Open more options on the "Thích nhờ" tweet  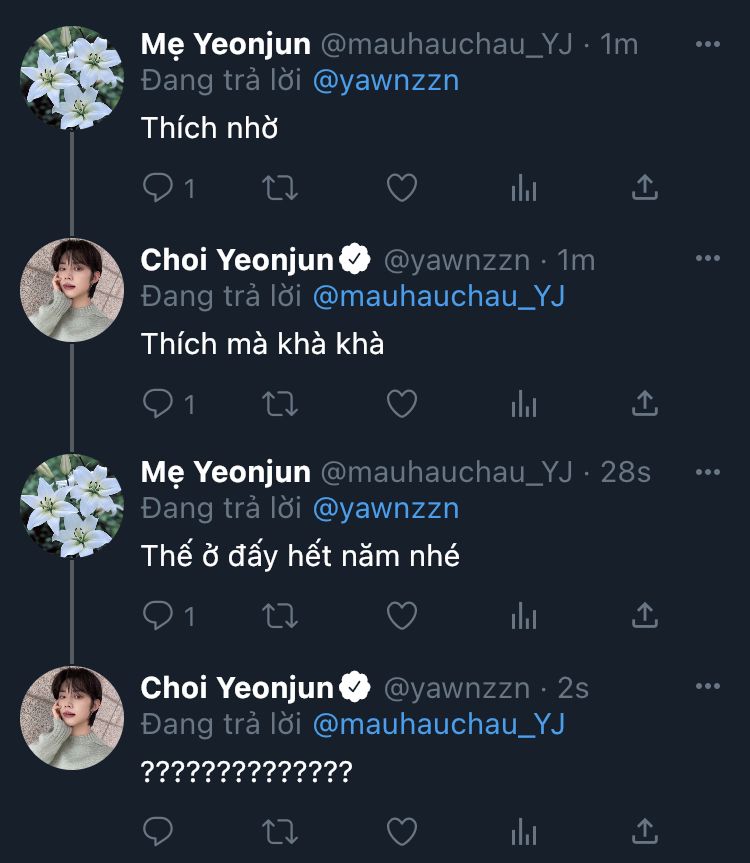pyautogui.click(x=707, y=44)
